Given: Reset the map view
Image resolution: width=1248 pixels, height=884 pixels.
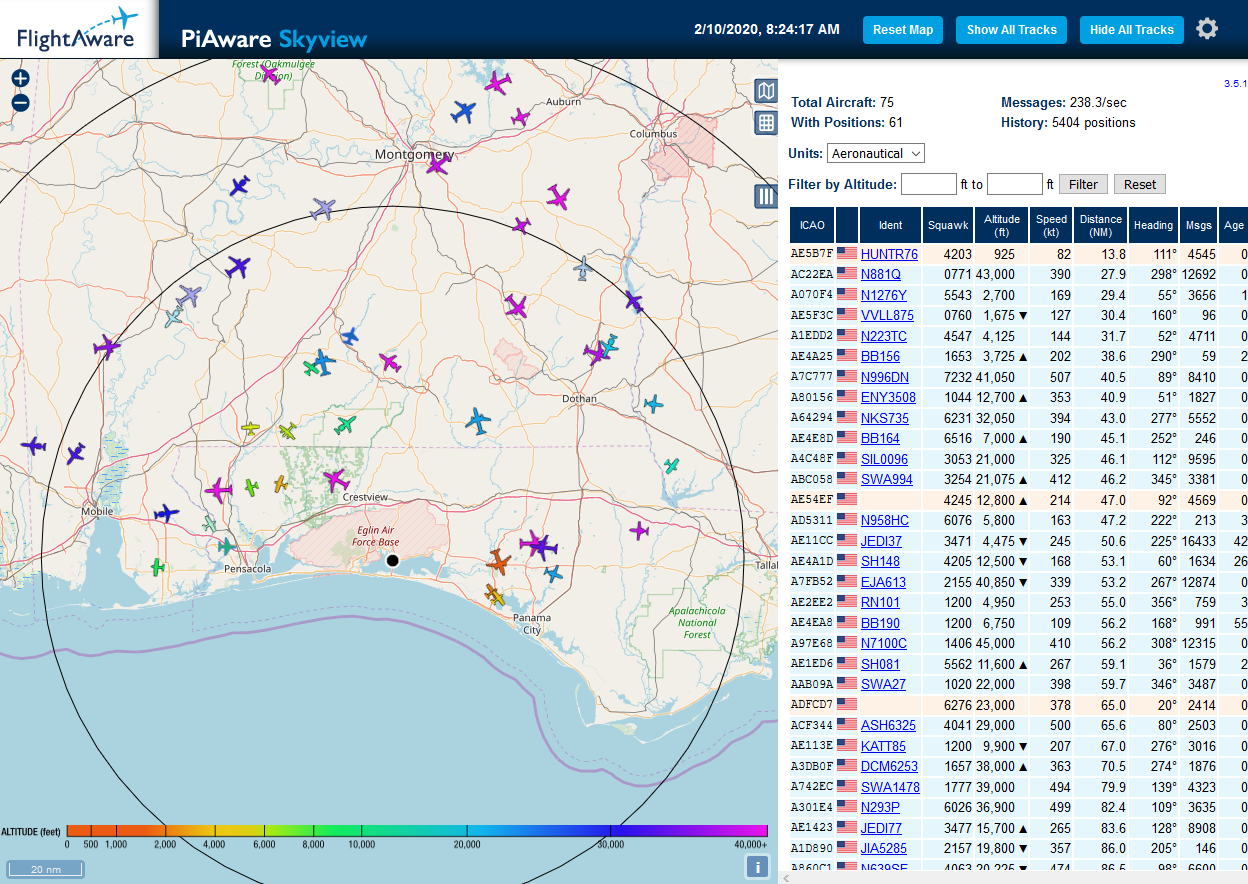Looking at the screenshot, I should (903, 30).
